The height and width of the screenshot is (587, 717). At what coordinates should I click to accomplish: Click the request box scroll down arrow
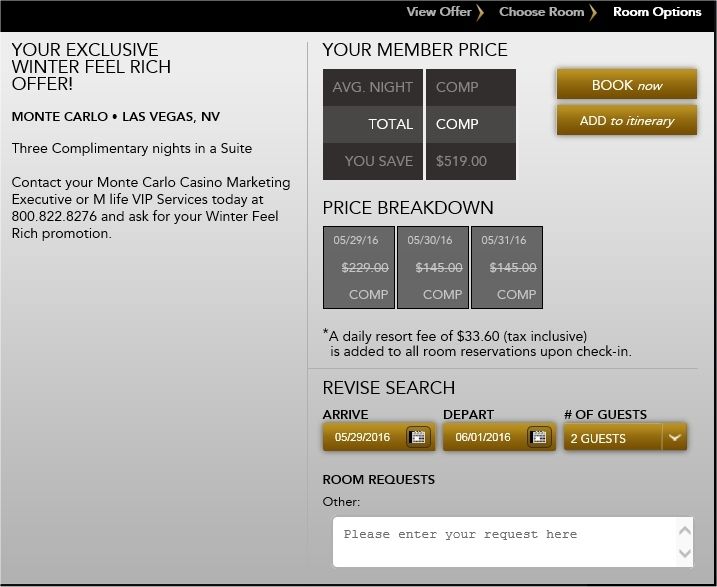tap(685, 553)
